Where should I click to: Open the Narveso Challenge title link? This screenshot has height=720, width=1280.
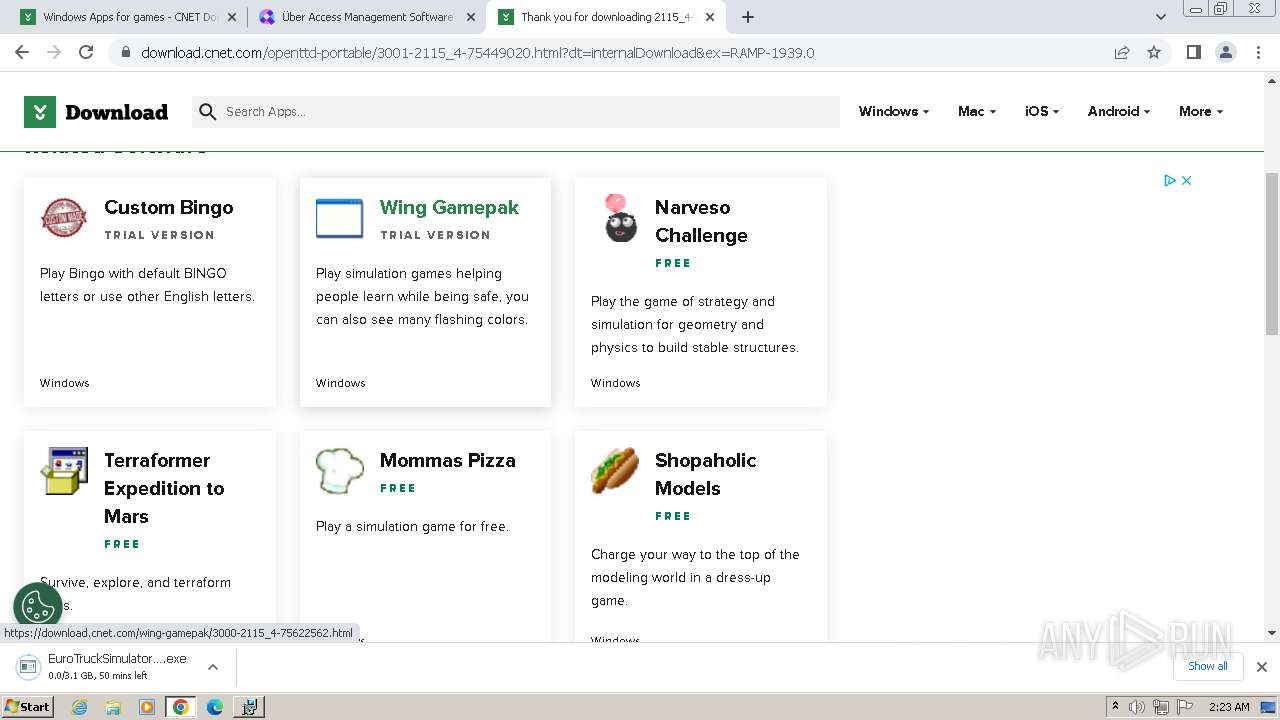coord(701,221)
